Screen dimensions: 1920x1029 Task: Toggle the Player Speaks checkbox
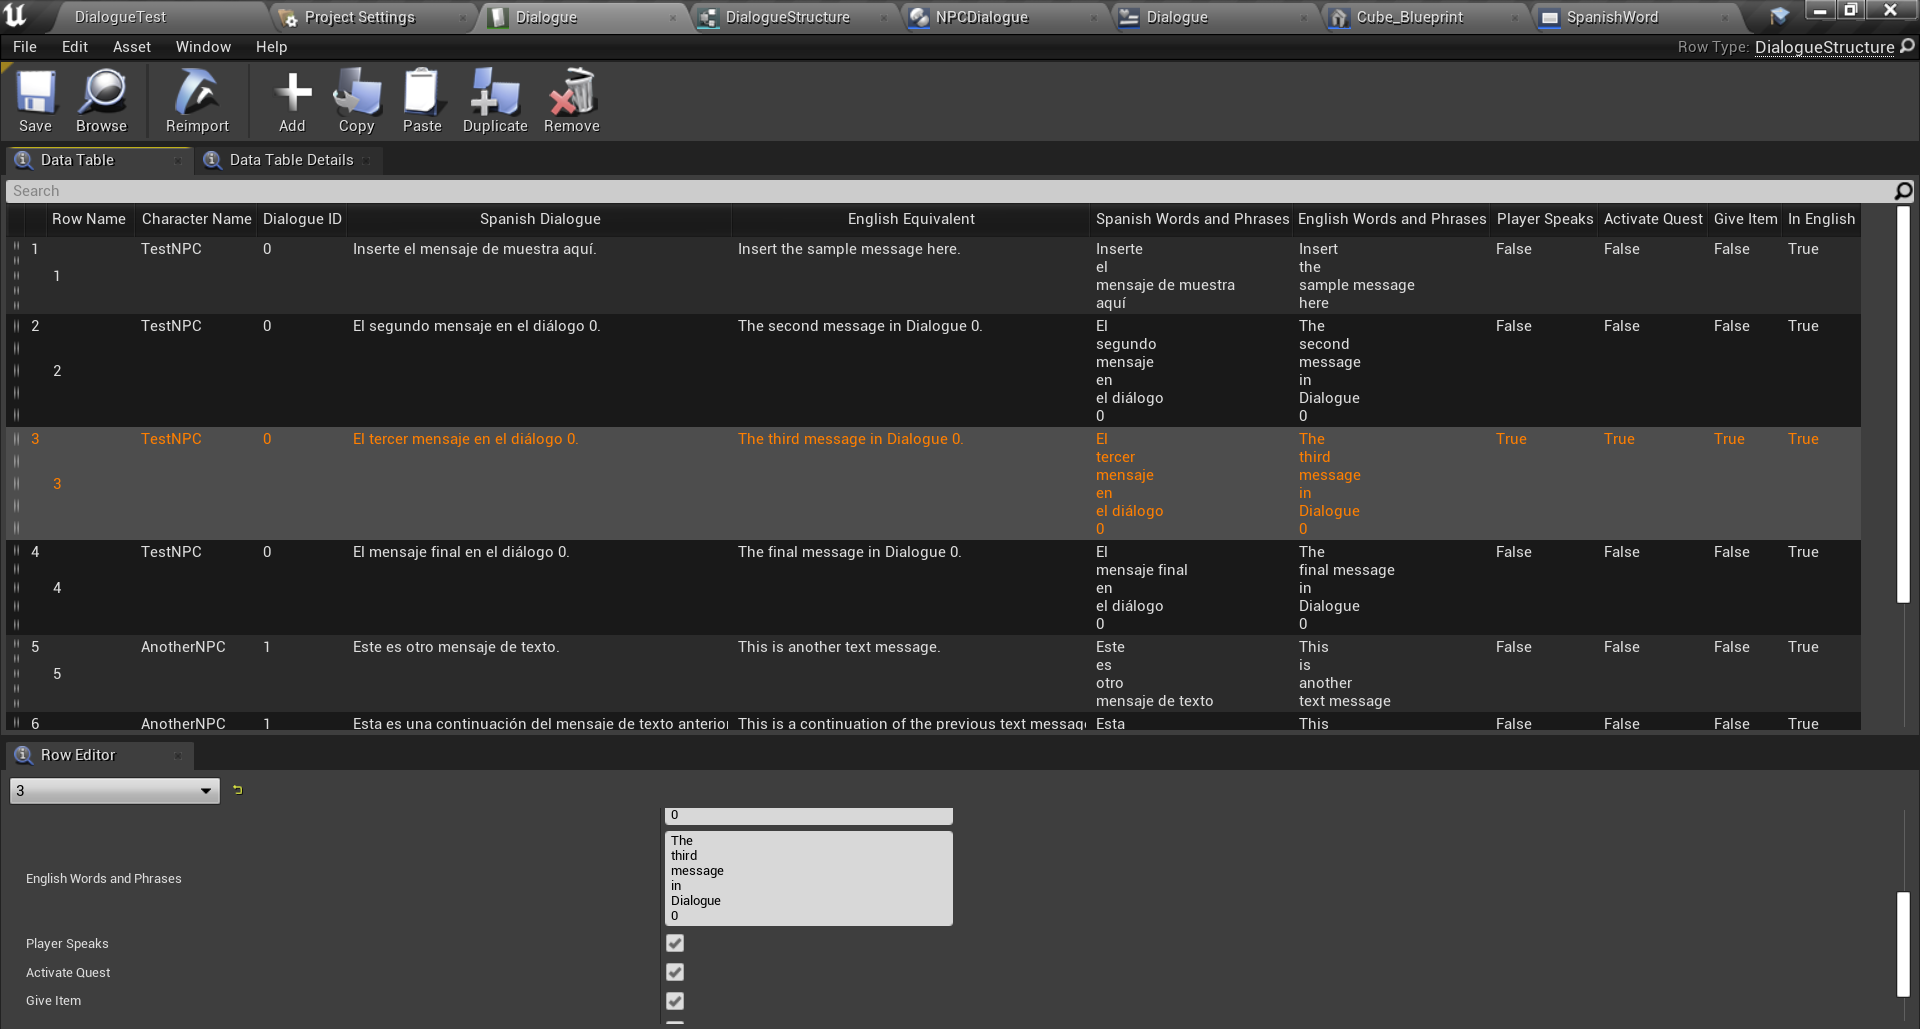[675, 943]
